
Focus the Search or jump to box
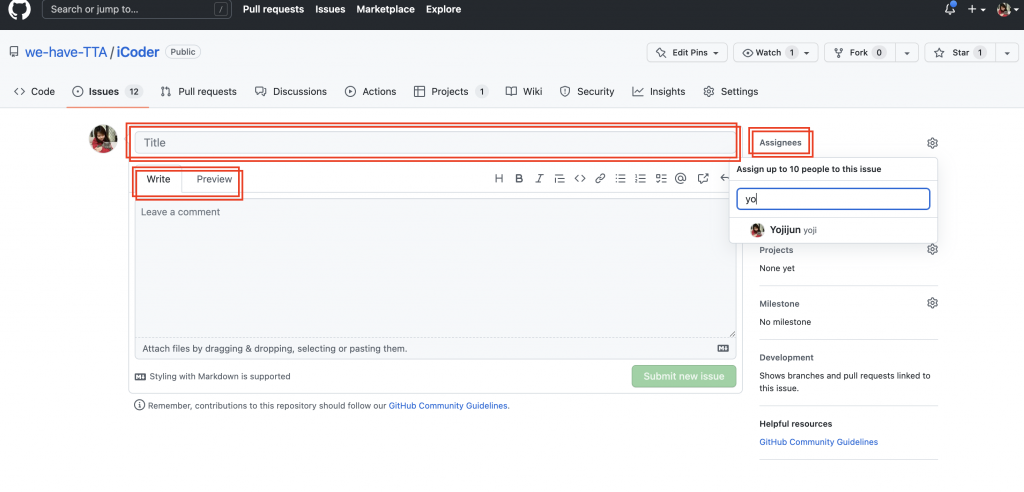(x=137, y=9)
